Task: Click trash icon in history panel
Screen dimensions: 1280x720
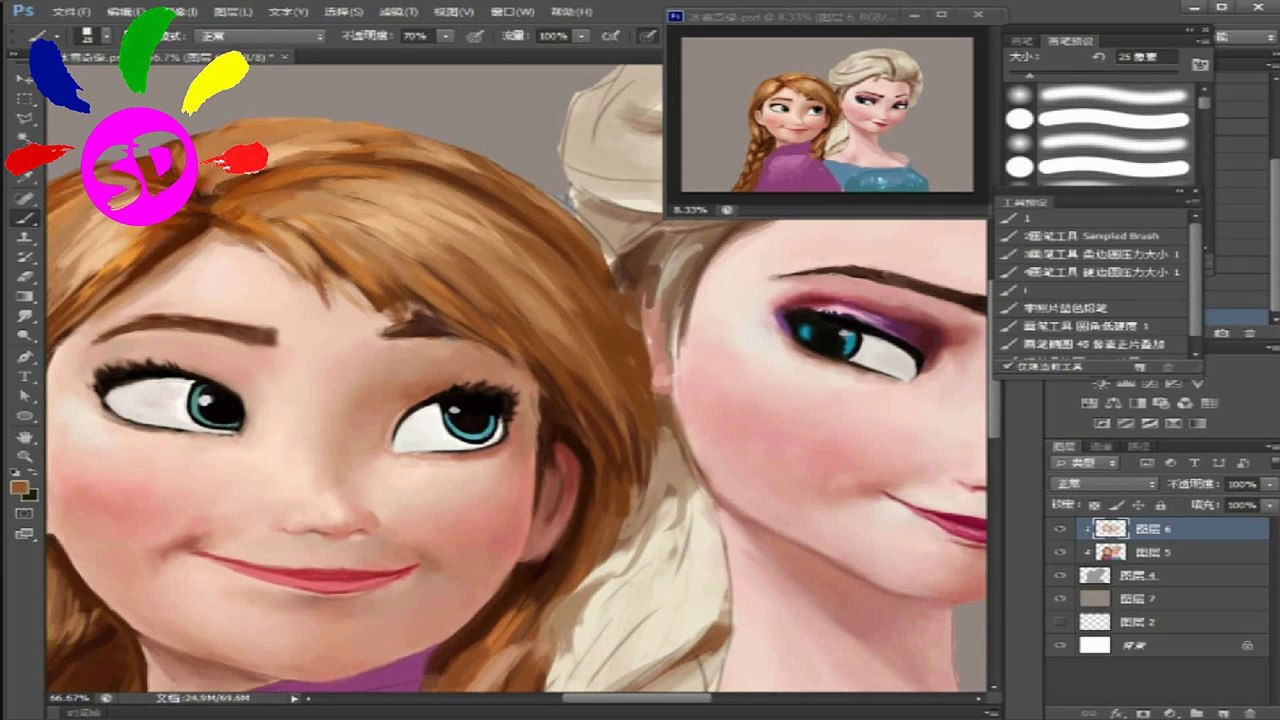Action: click(1248, 333)
